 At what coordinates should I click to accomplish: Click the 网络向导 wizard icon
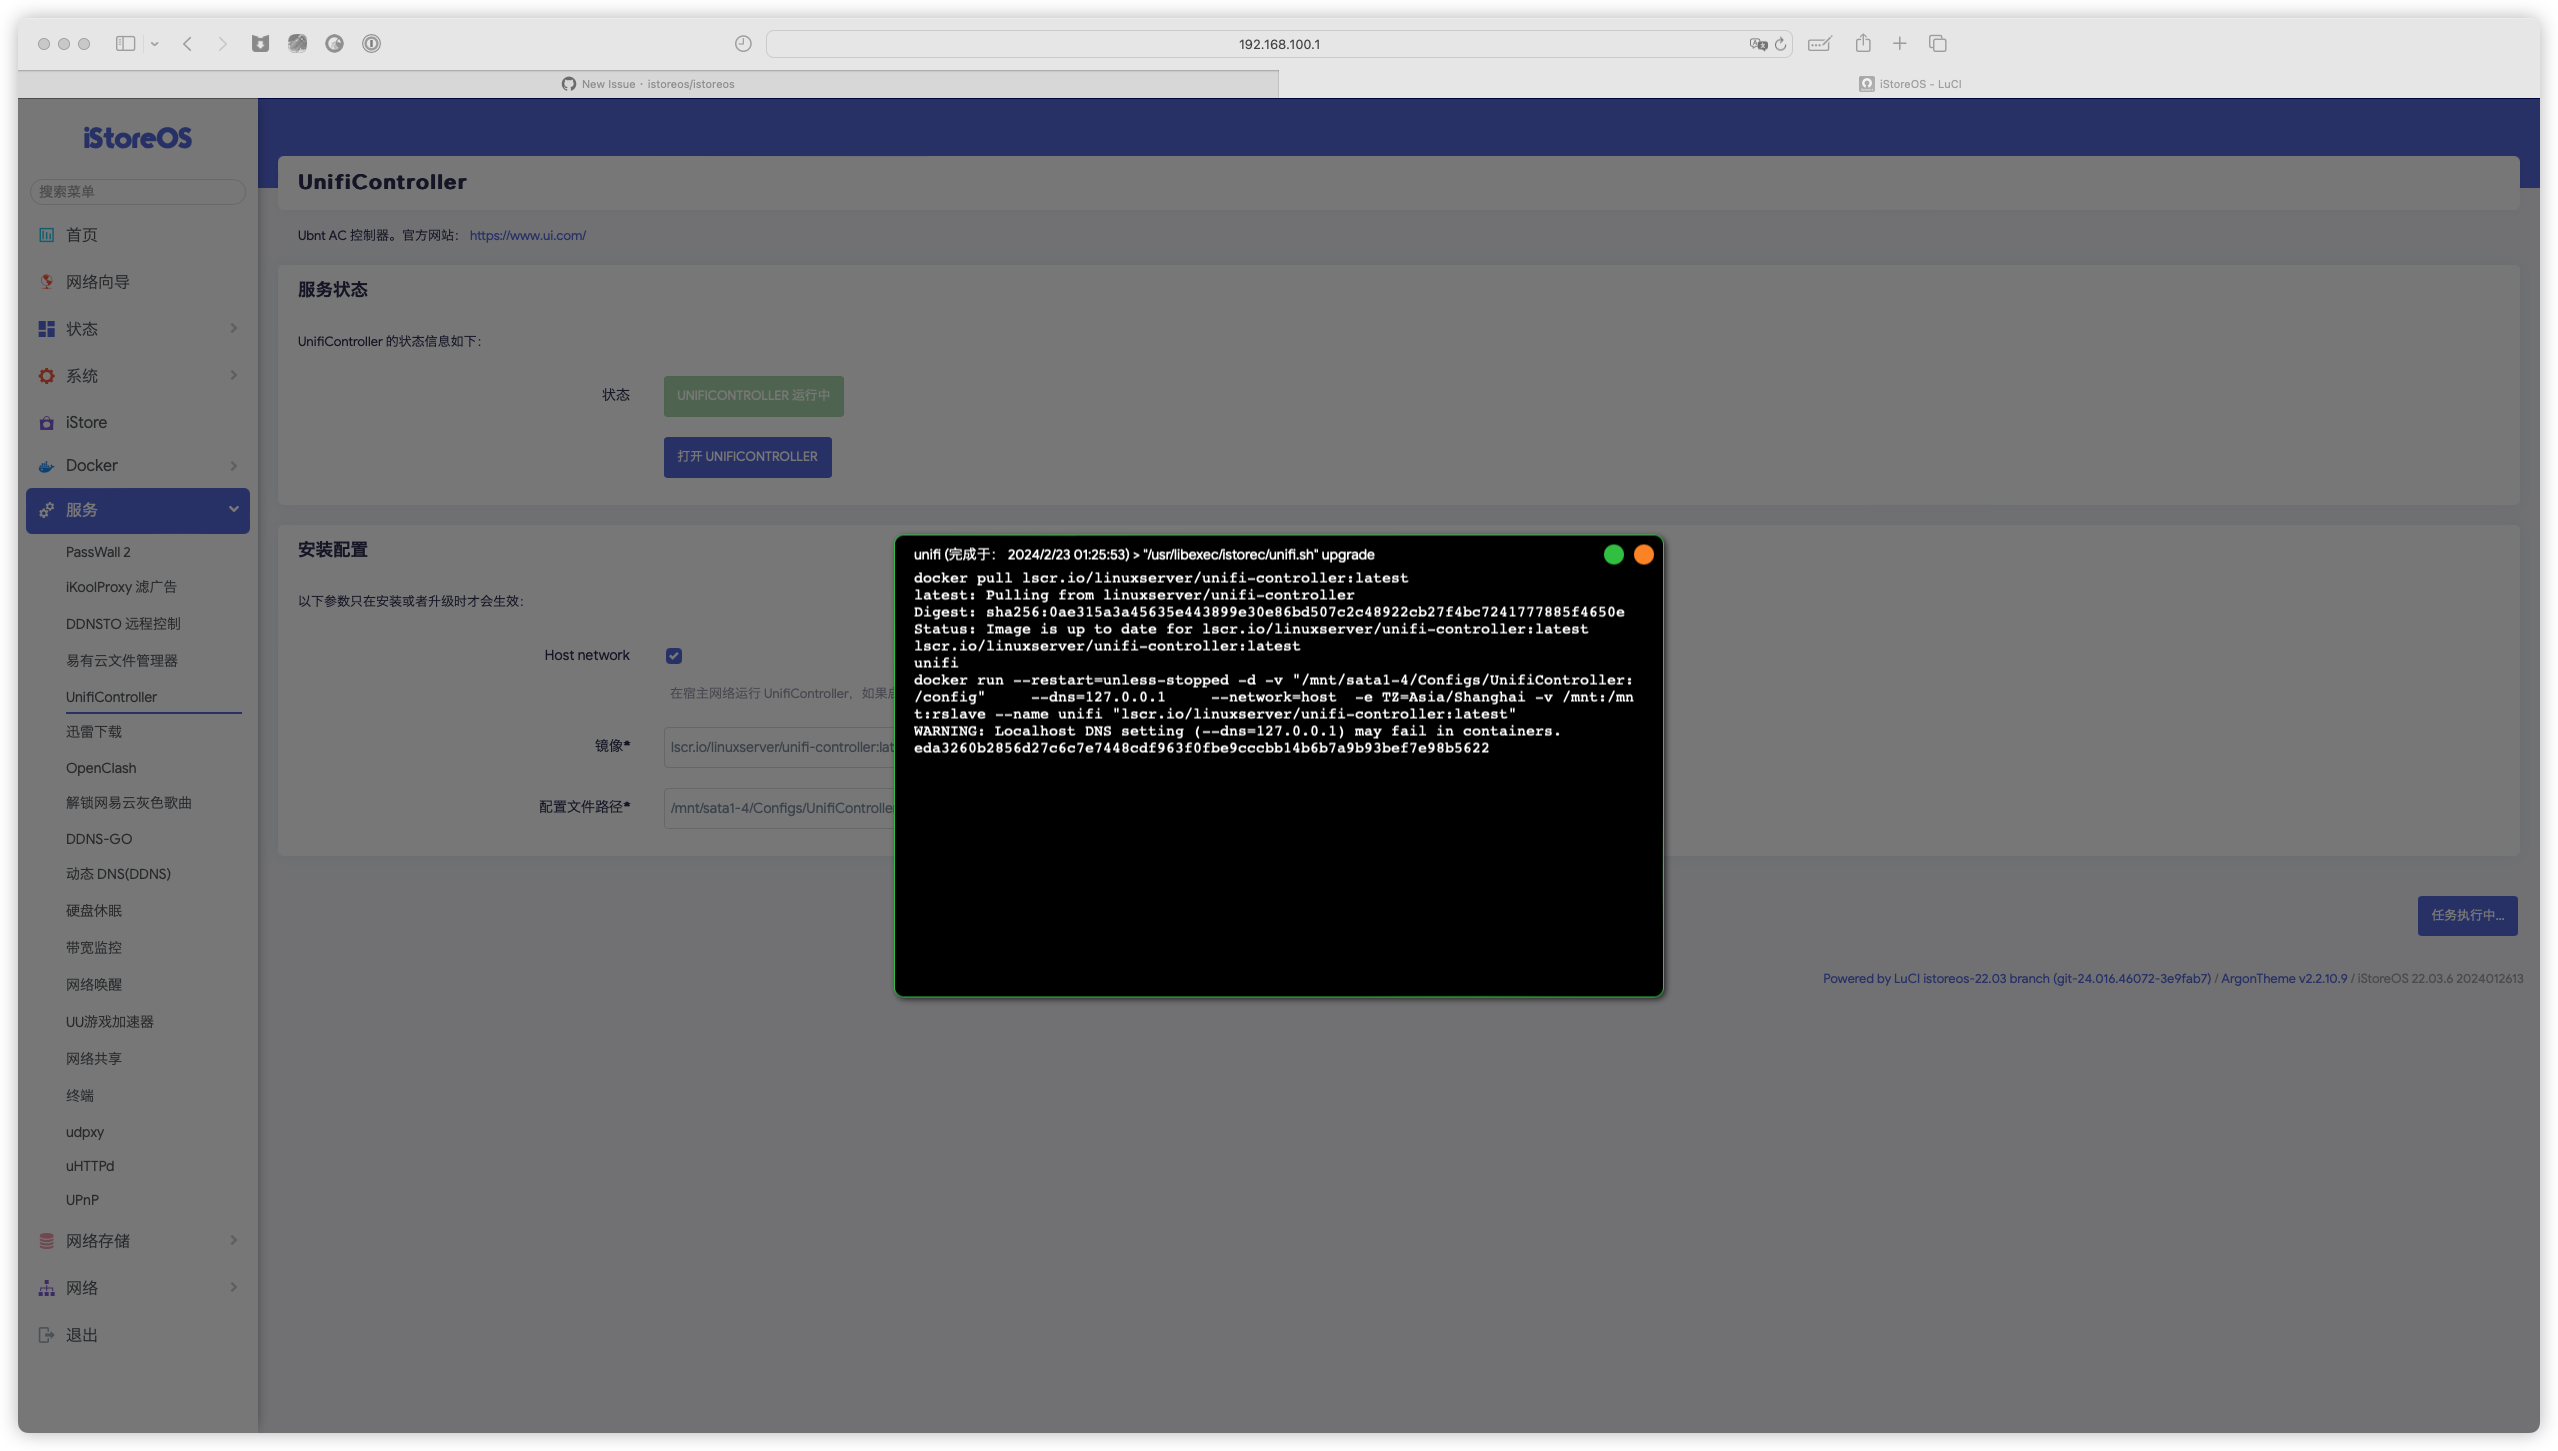[x=46, y=282]
